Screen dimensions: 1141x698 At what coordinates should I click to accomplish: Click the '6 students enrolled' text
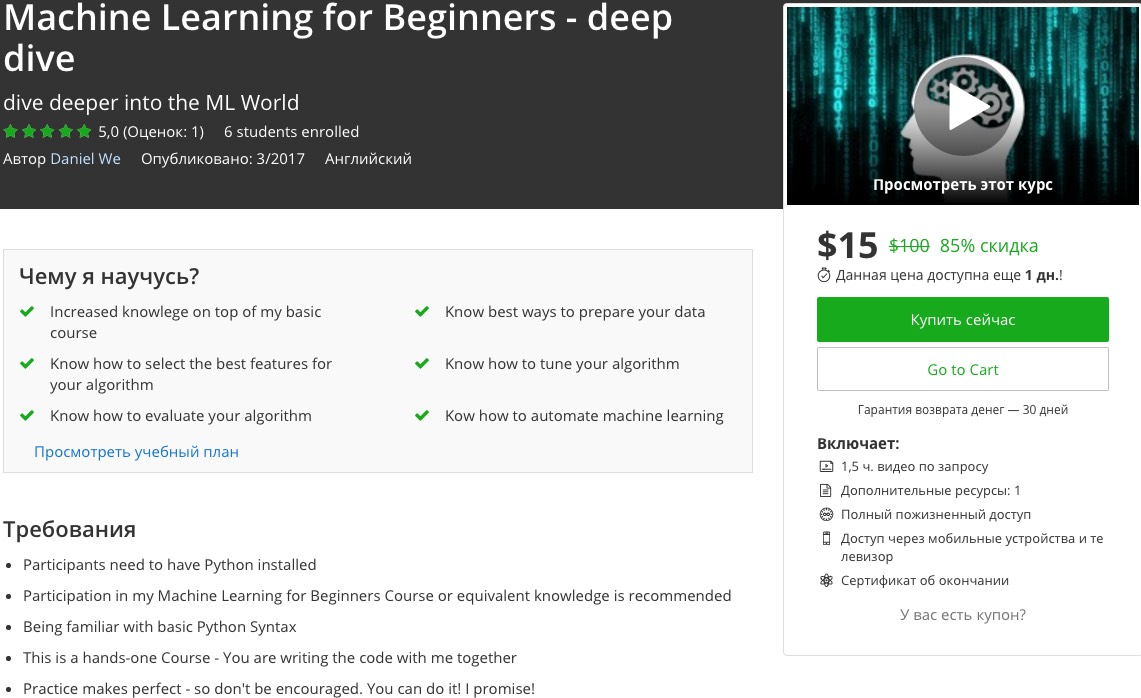point(291,132)
